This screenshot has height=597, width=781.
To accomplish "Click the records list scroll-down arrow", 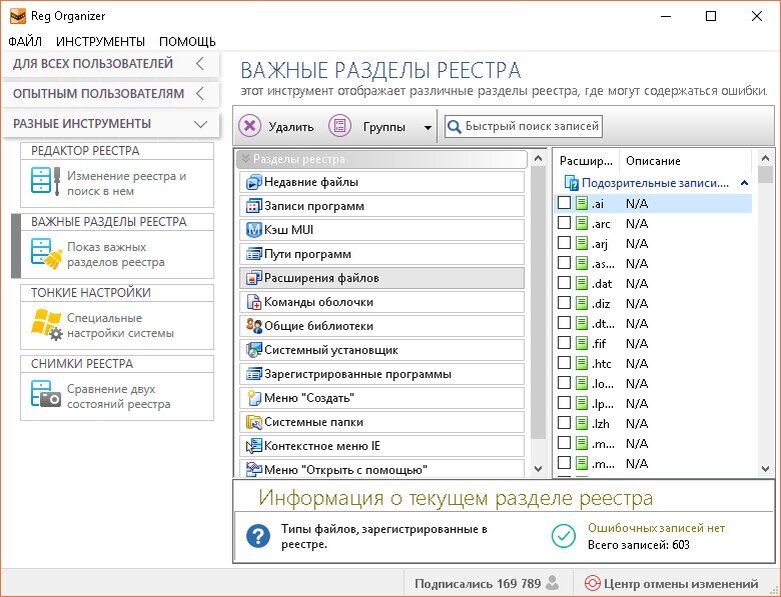I will coord(766,469).
